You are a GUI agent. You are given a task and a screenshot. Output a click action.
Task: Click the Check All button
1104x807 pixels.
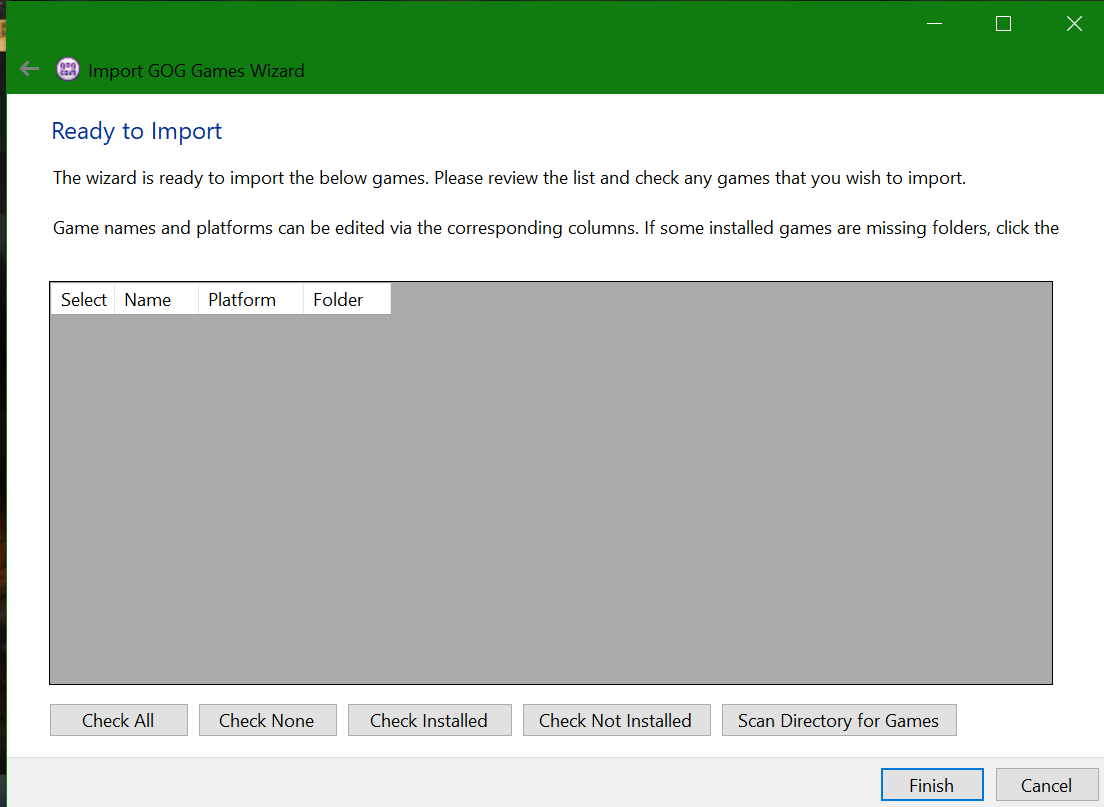pos(118,720)
